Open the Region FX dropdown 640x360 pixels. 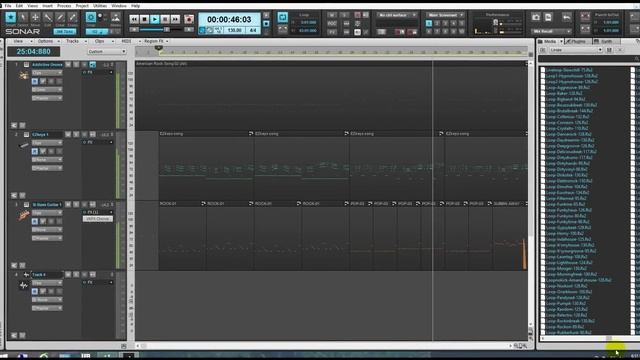pos(156,41)
